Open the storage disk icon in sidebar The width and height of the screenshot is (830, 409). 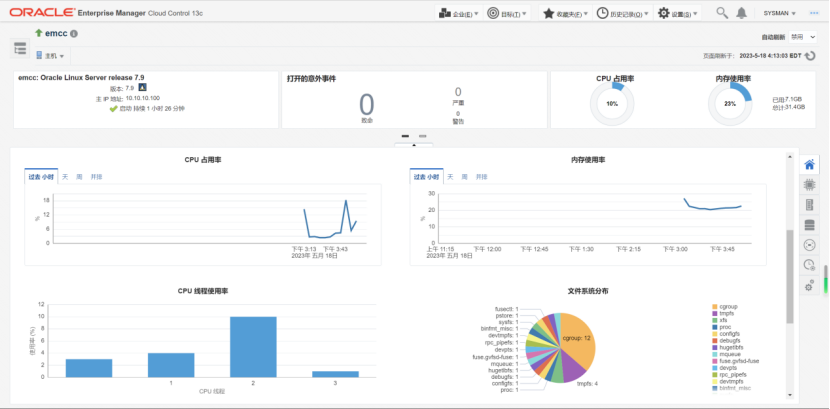click(809, 225)
